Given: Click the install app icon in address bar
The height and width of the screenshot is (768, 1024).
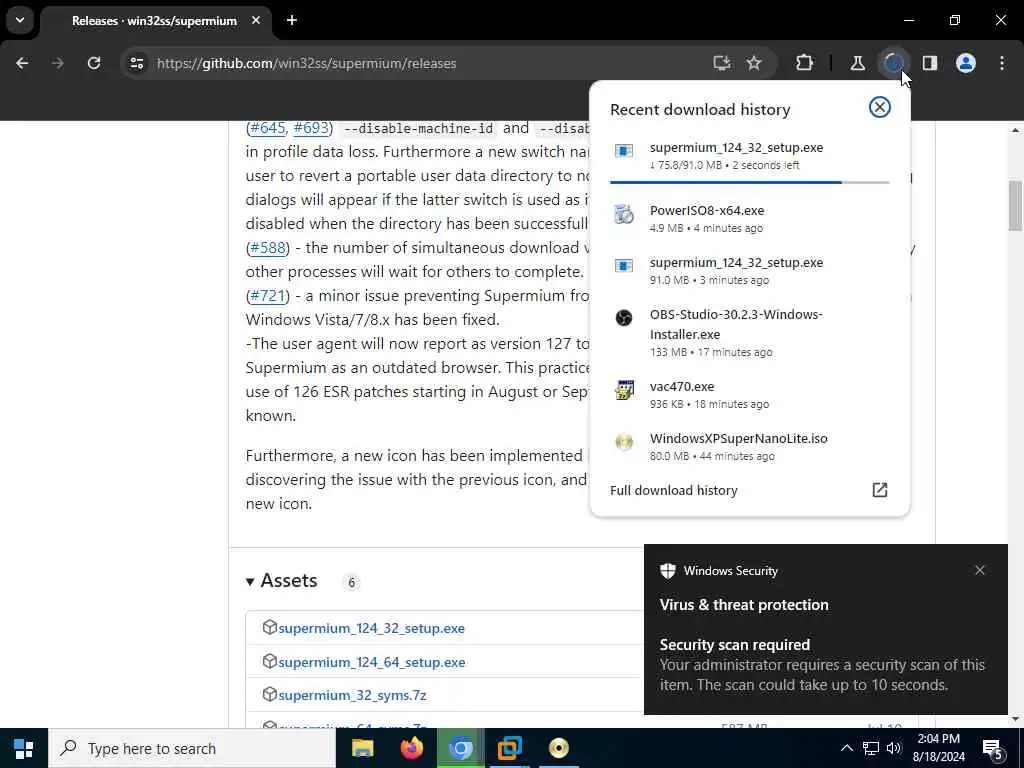Looking at the screenshot, I should 721,63.
